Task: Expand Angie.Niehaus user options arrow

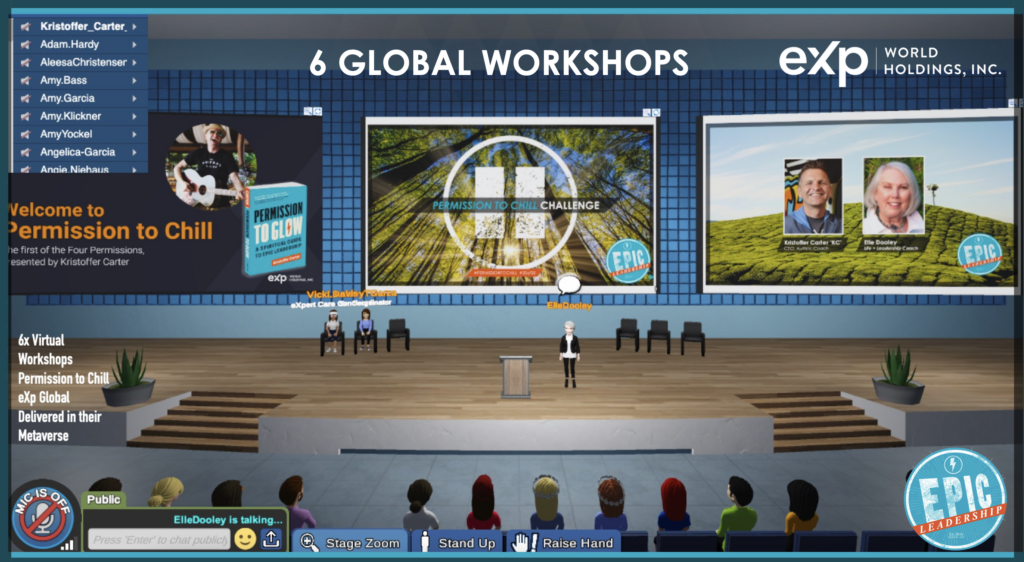Action: tap(134, 169)
